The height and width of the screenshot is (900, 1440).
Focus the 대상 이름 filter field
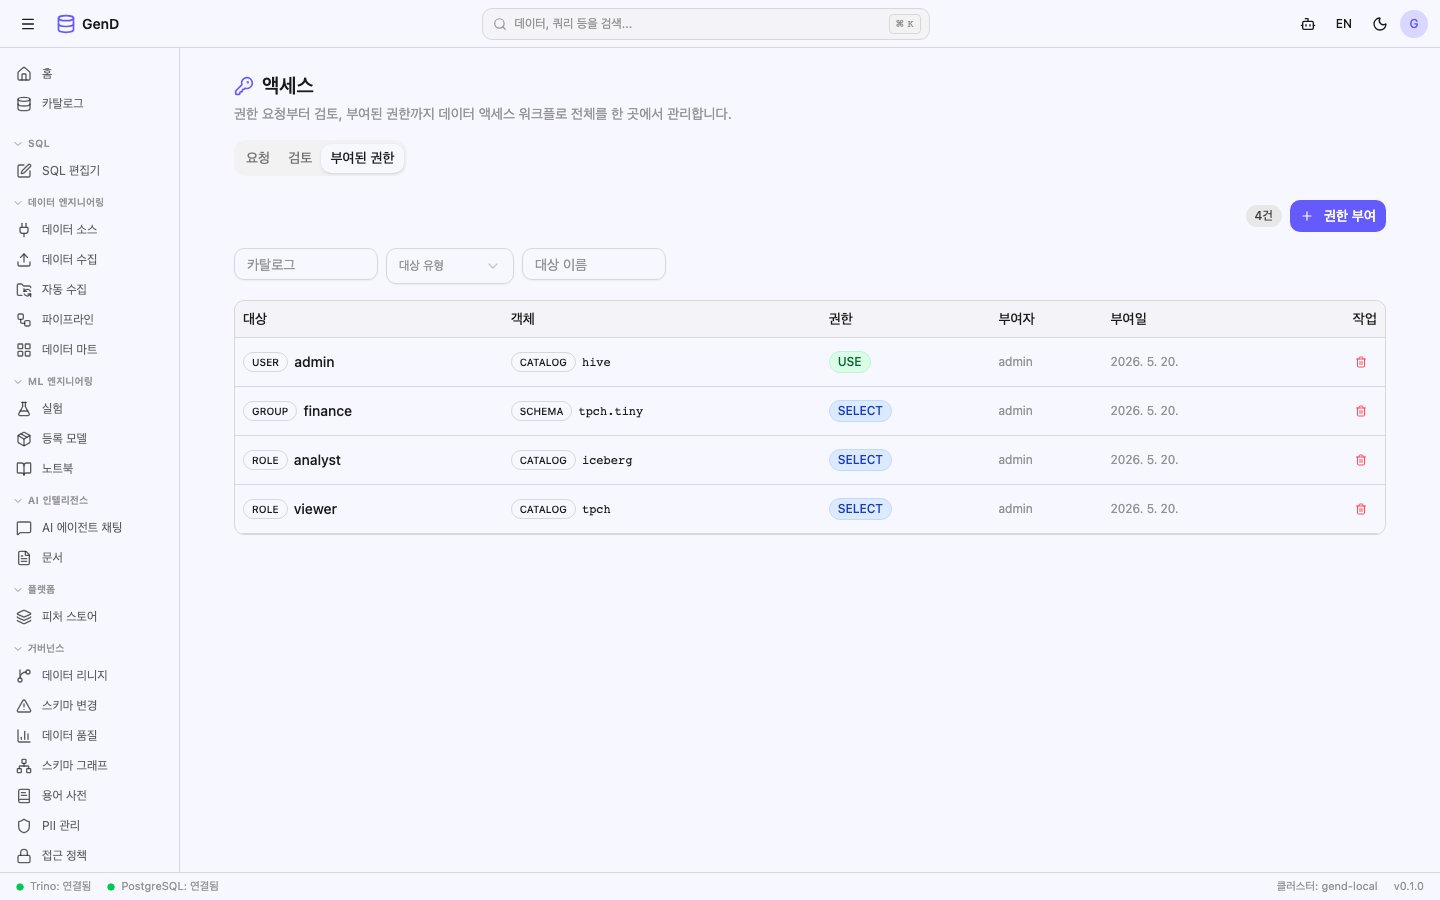594,265
